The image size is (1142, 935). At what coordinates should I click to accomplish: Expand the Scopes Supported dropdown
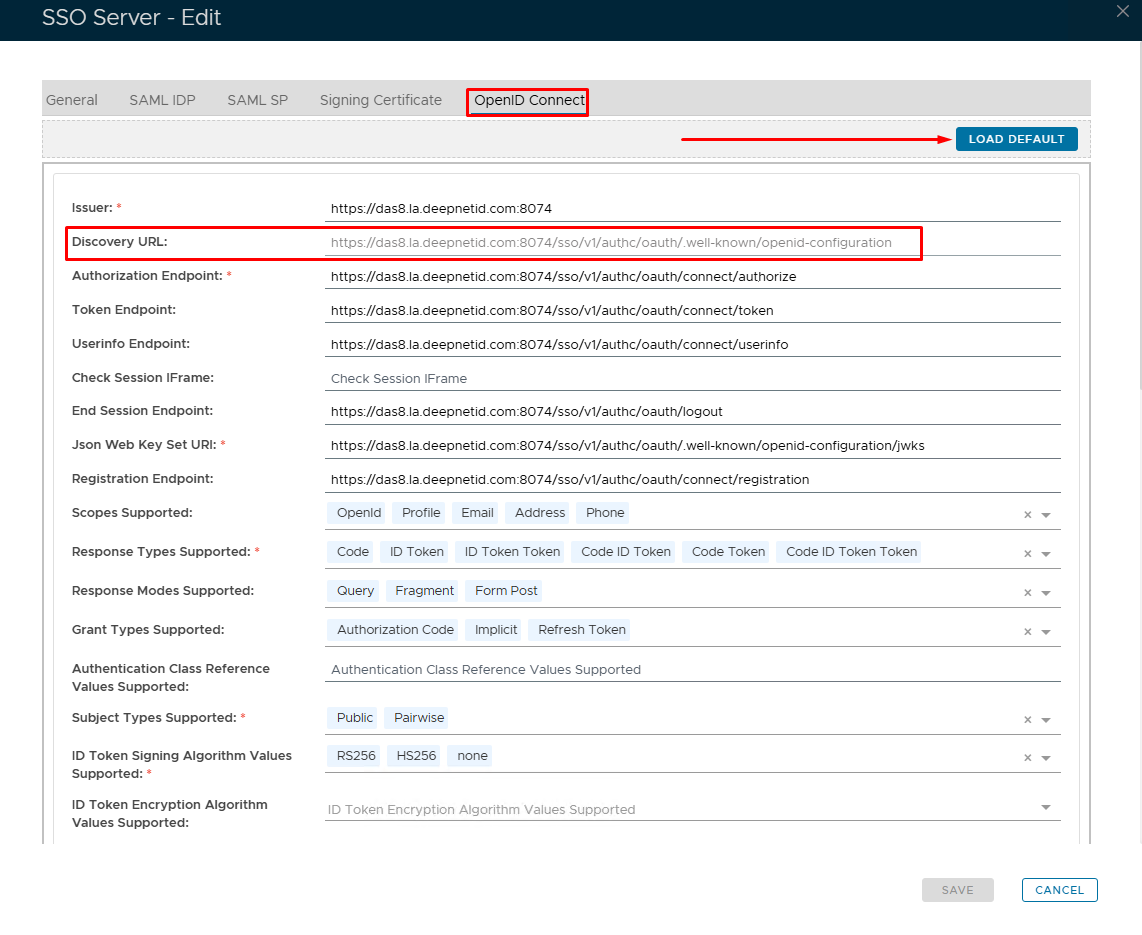[1046, 515]
